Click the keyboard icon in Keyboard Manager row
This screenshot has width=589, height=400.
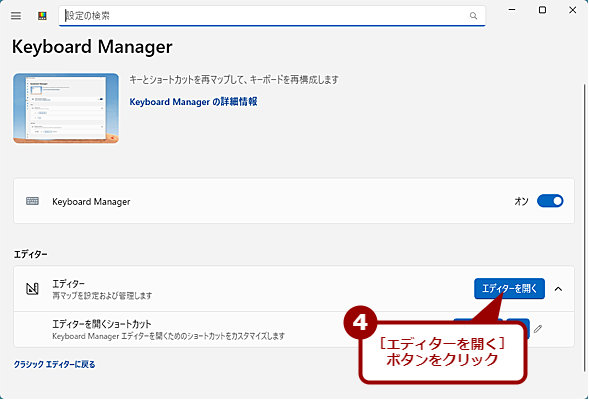32,201
